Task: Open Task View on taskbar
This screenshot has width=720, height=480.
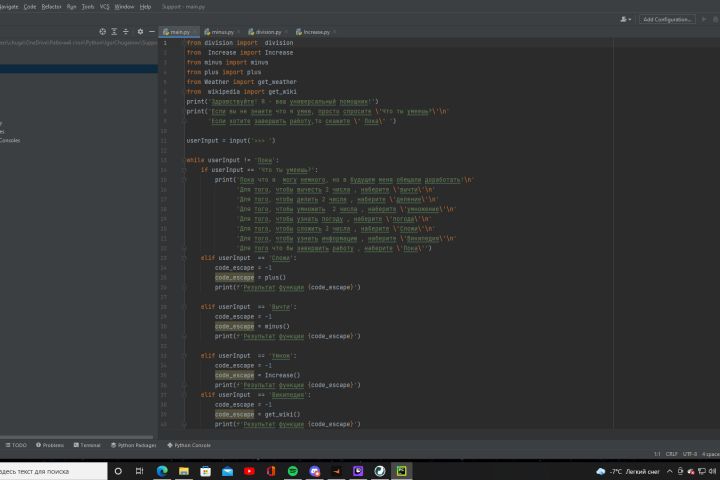Action: pyautogui.click(x=140, y=471)
